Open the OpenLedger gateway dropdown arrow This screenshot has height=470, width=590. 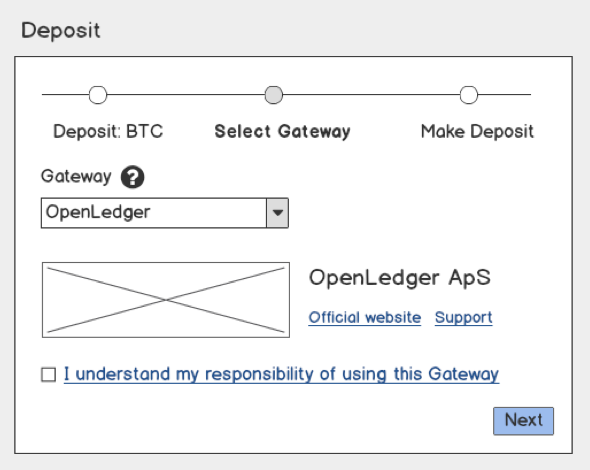277,213
